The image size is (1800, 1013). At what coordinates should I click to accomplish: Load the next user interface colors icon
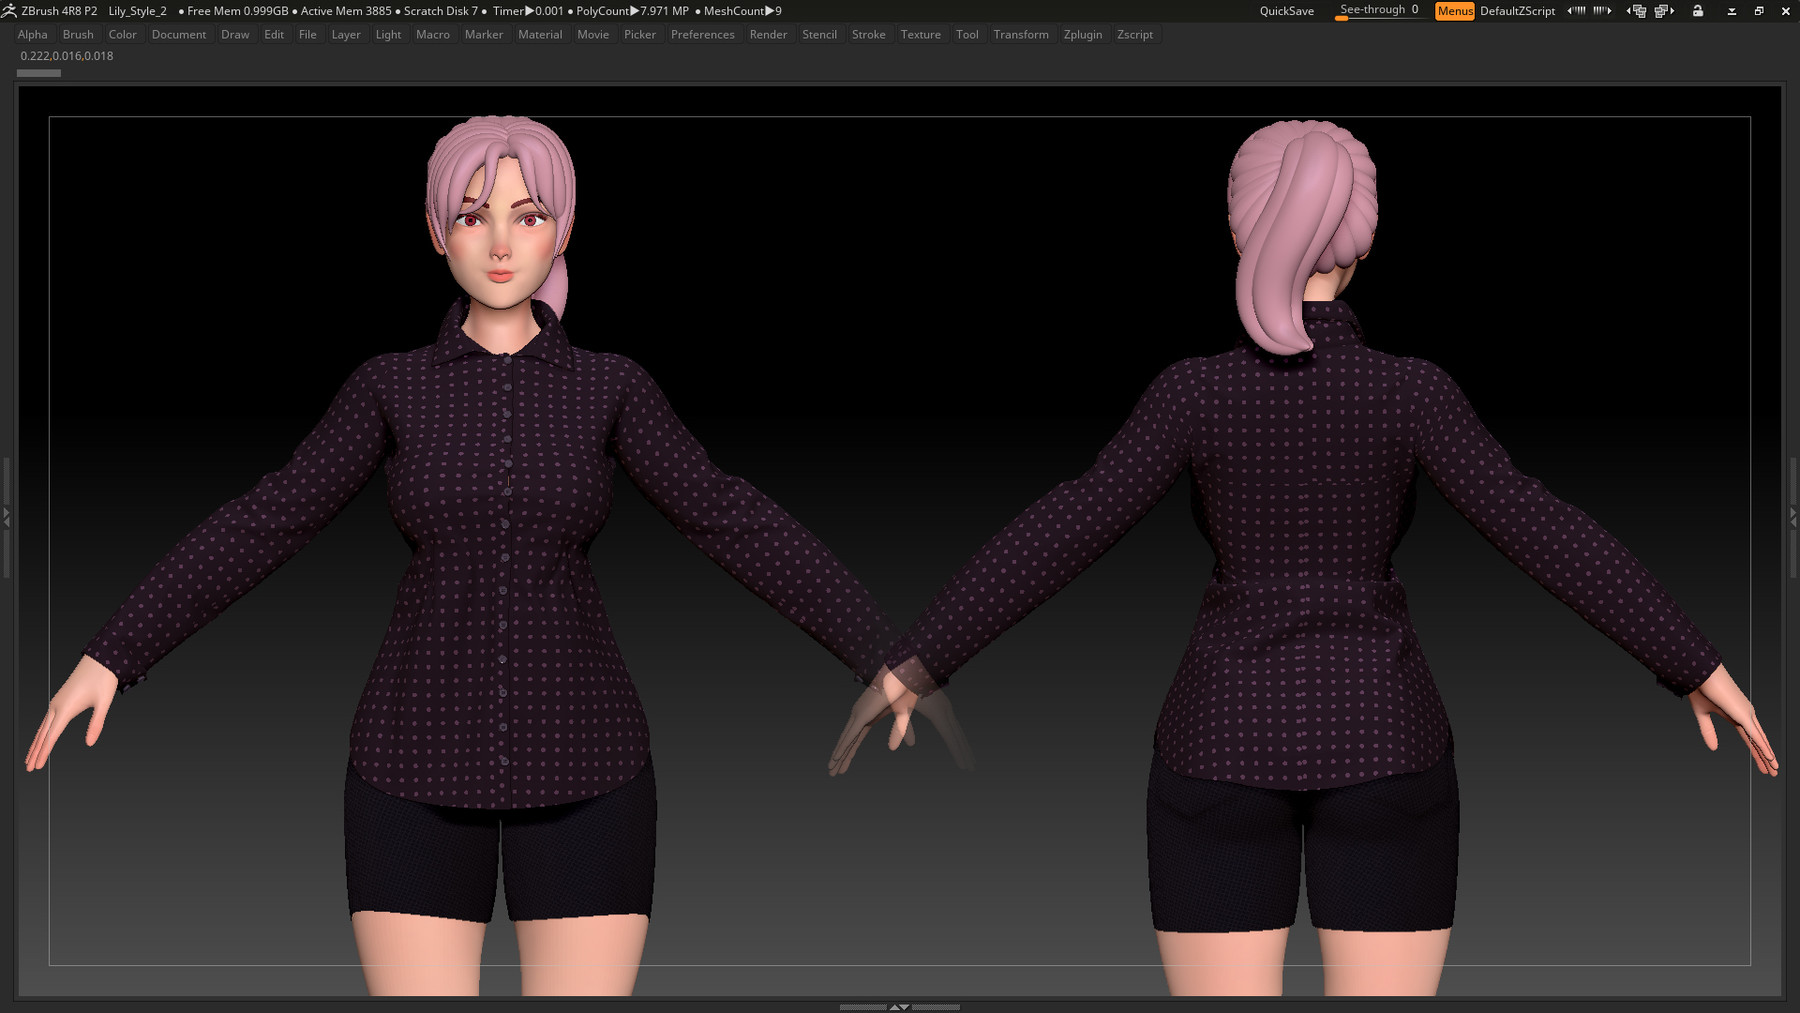[x=1602, y=10]
